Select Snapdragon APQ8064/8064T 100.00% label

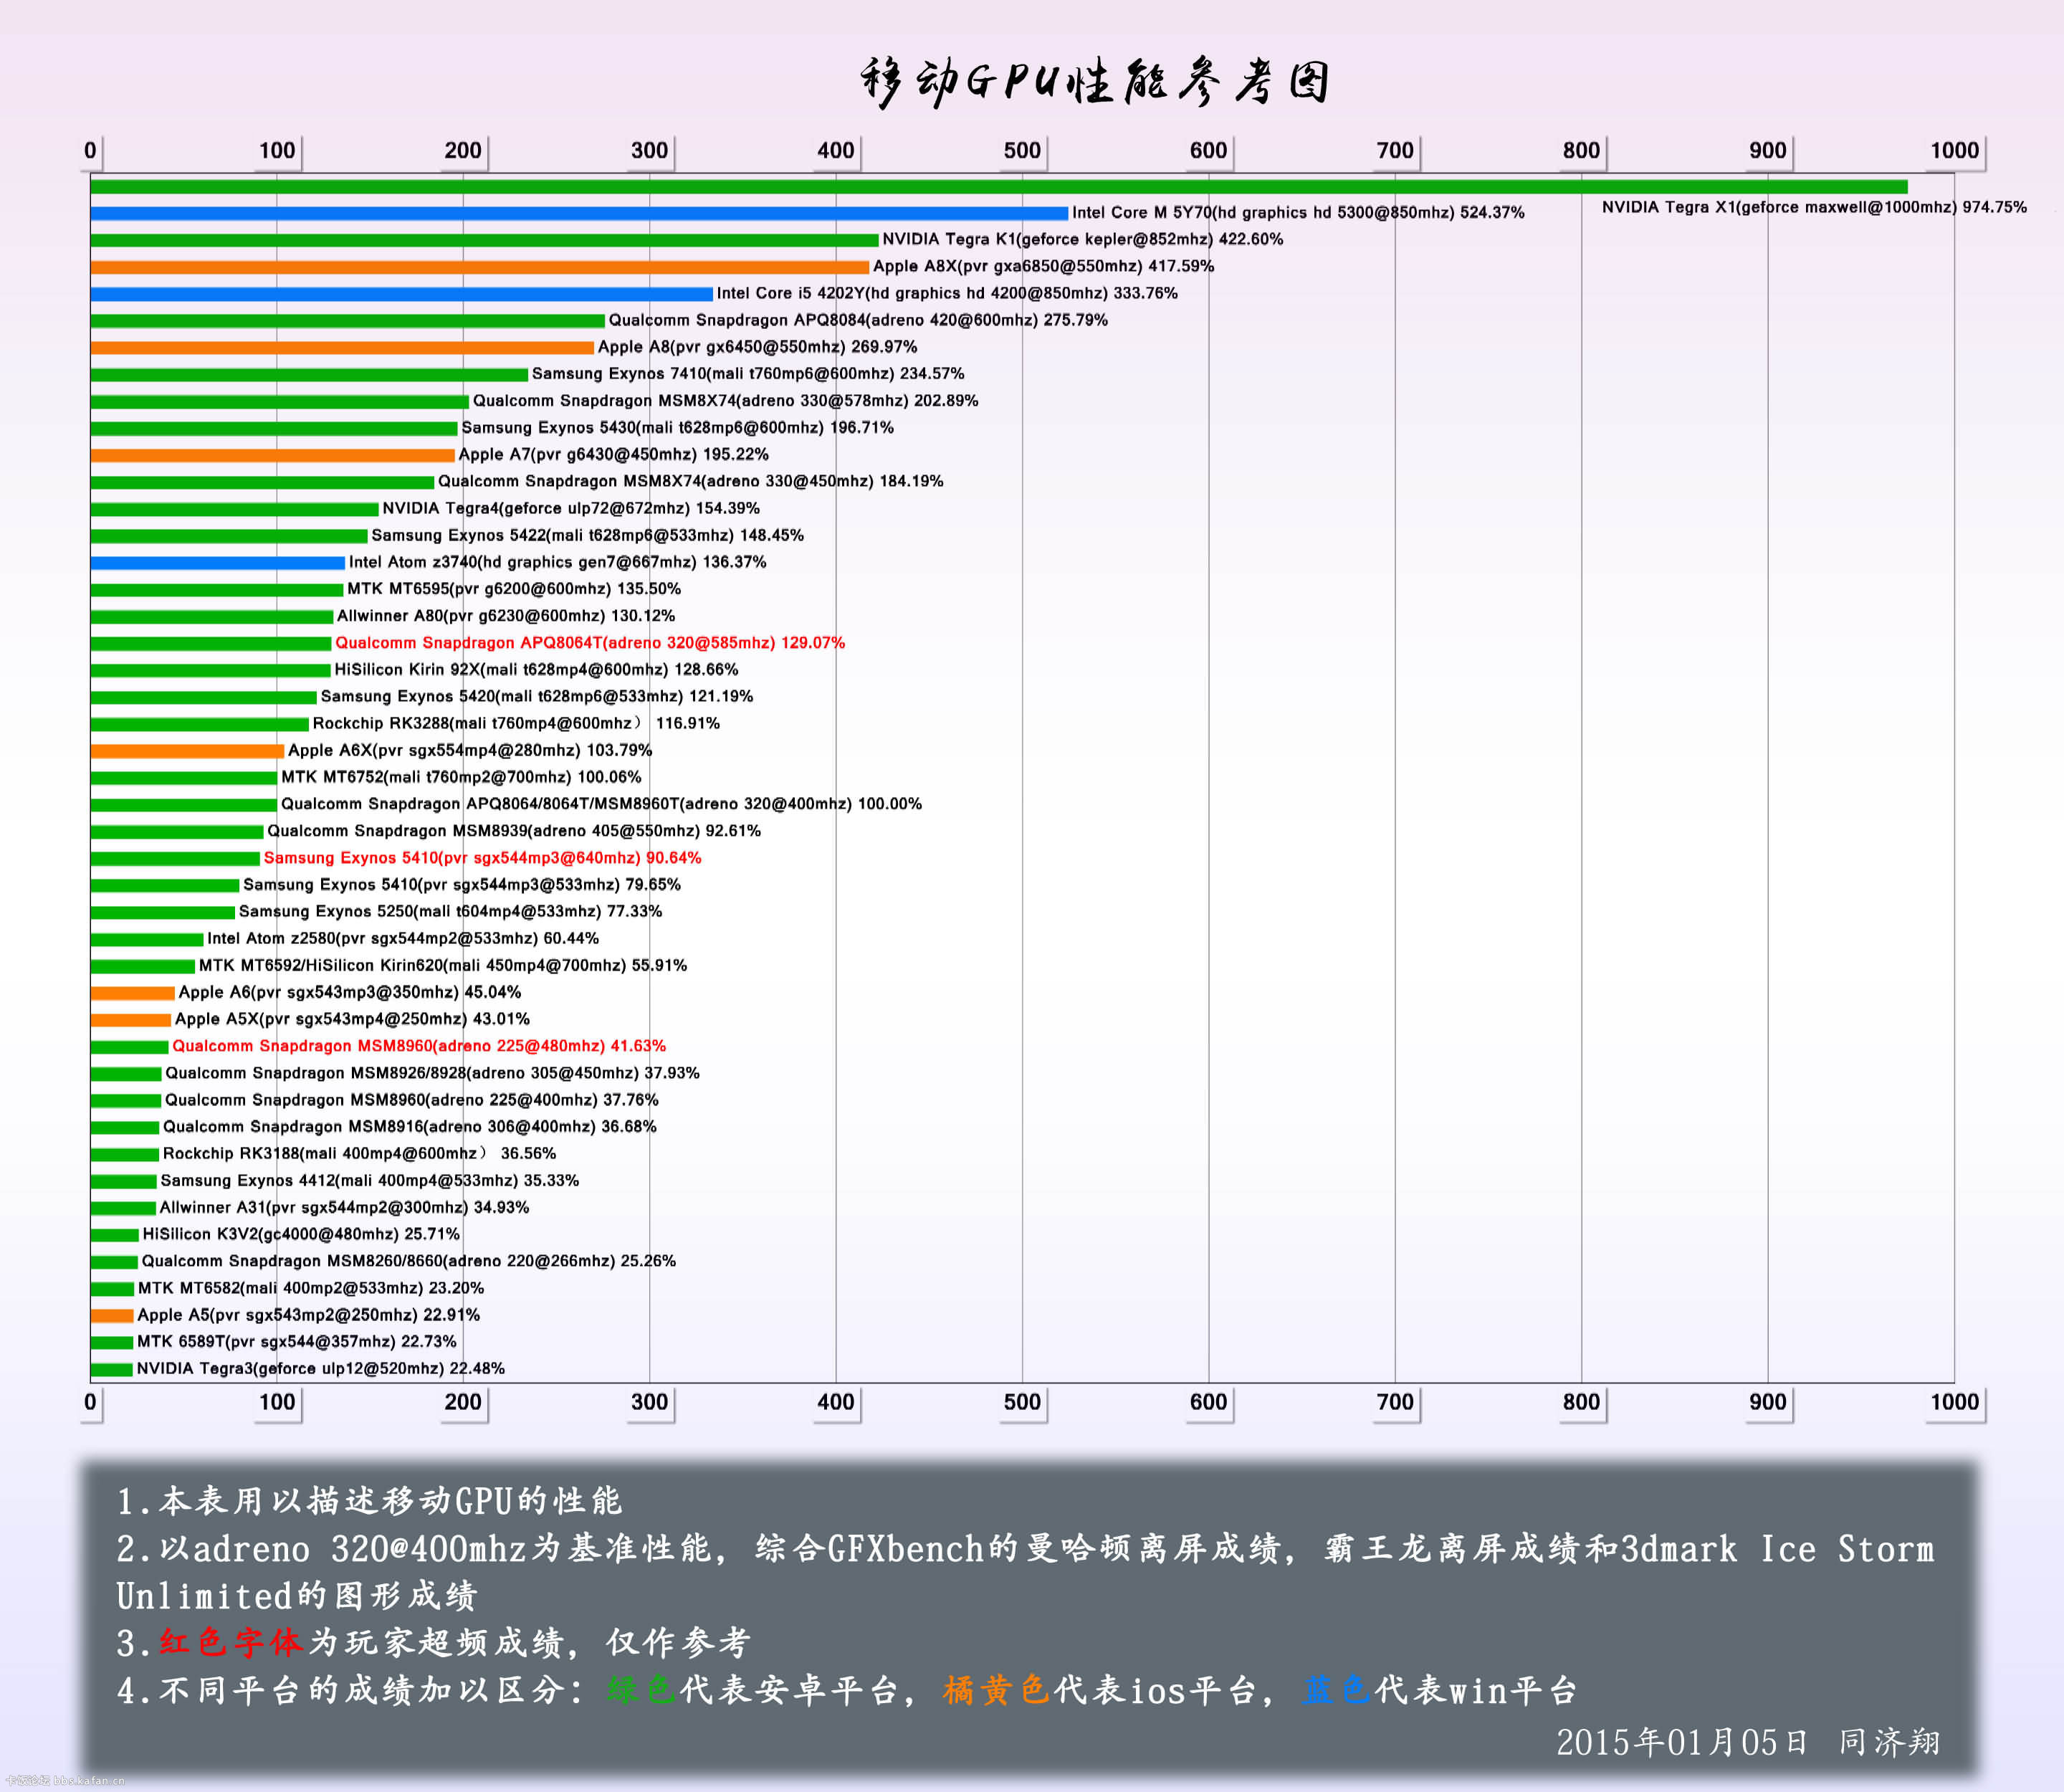[x=601, y=804]
